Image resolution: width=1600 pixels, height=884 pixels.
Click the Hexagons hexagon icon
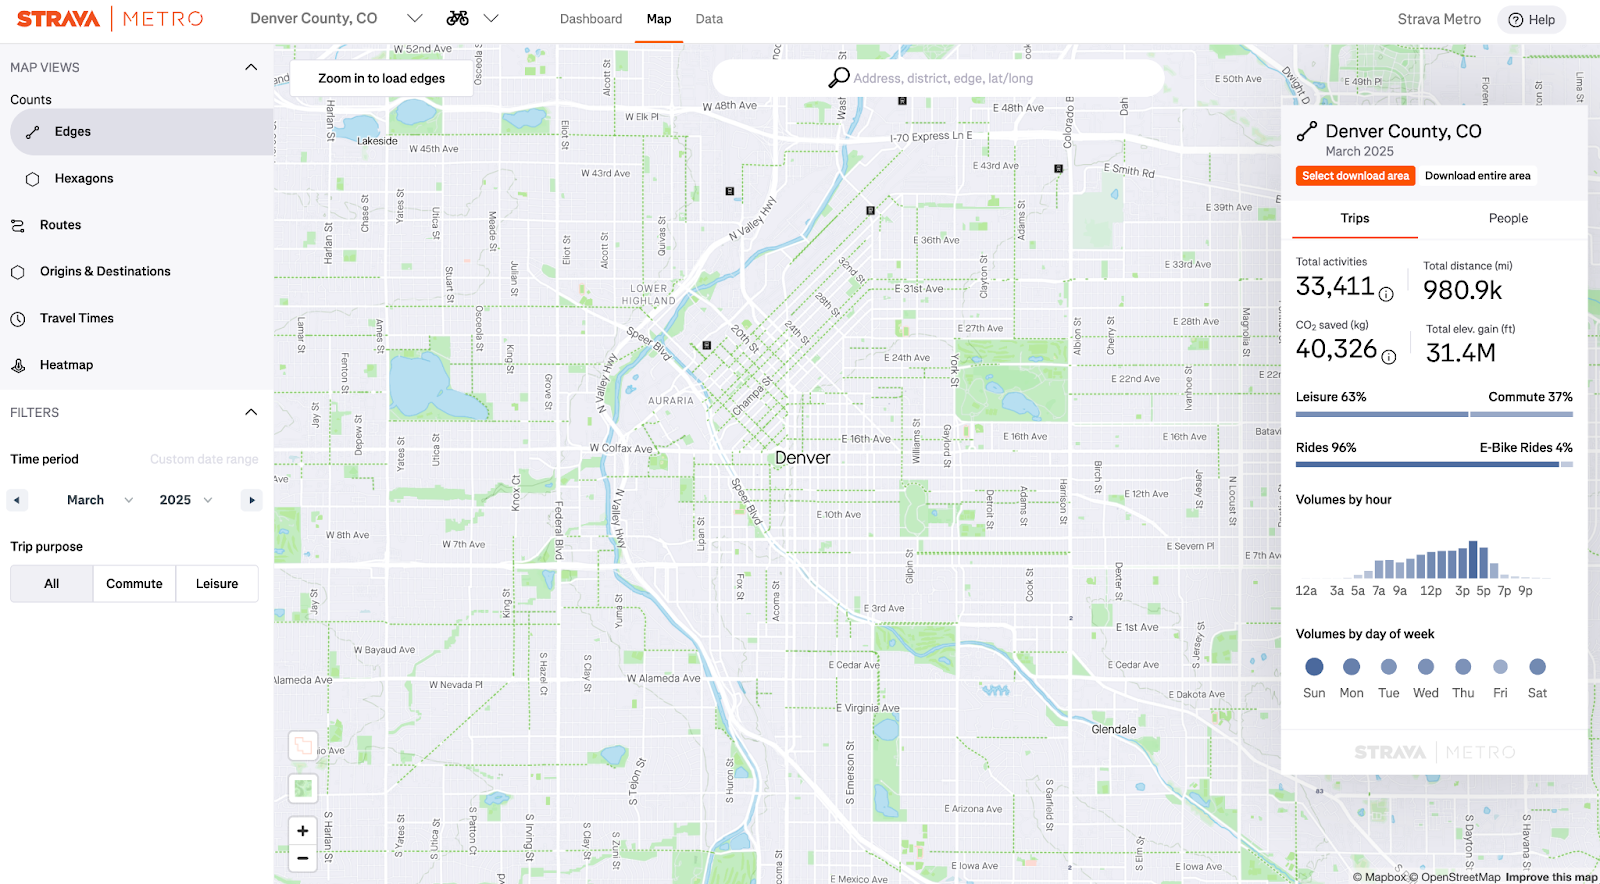point(32,179)
